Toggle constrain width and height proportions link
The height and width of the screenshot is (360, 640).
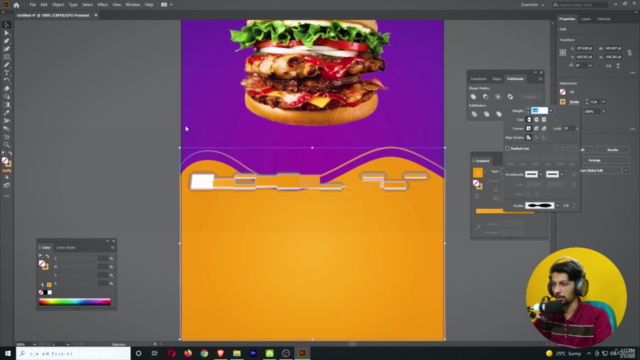[x=629, y=53]
